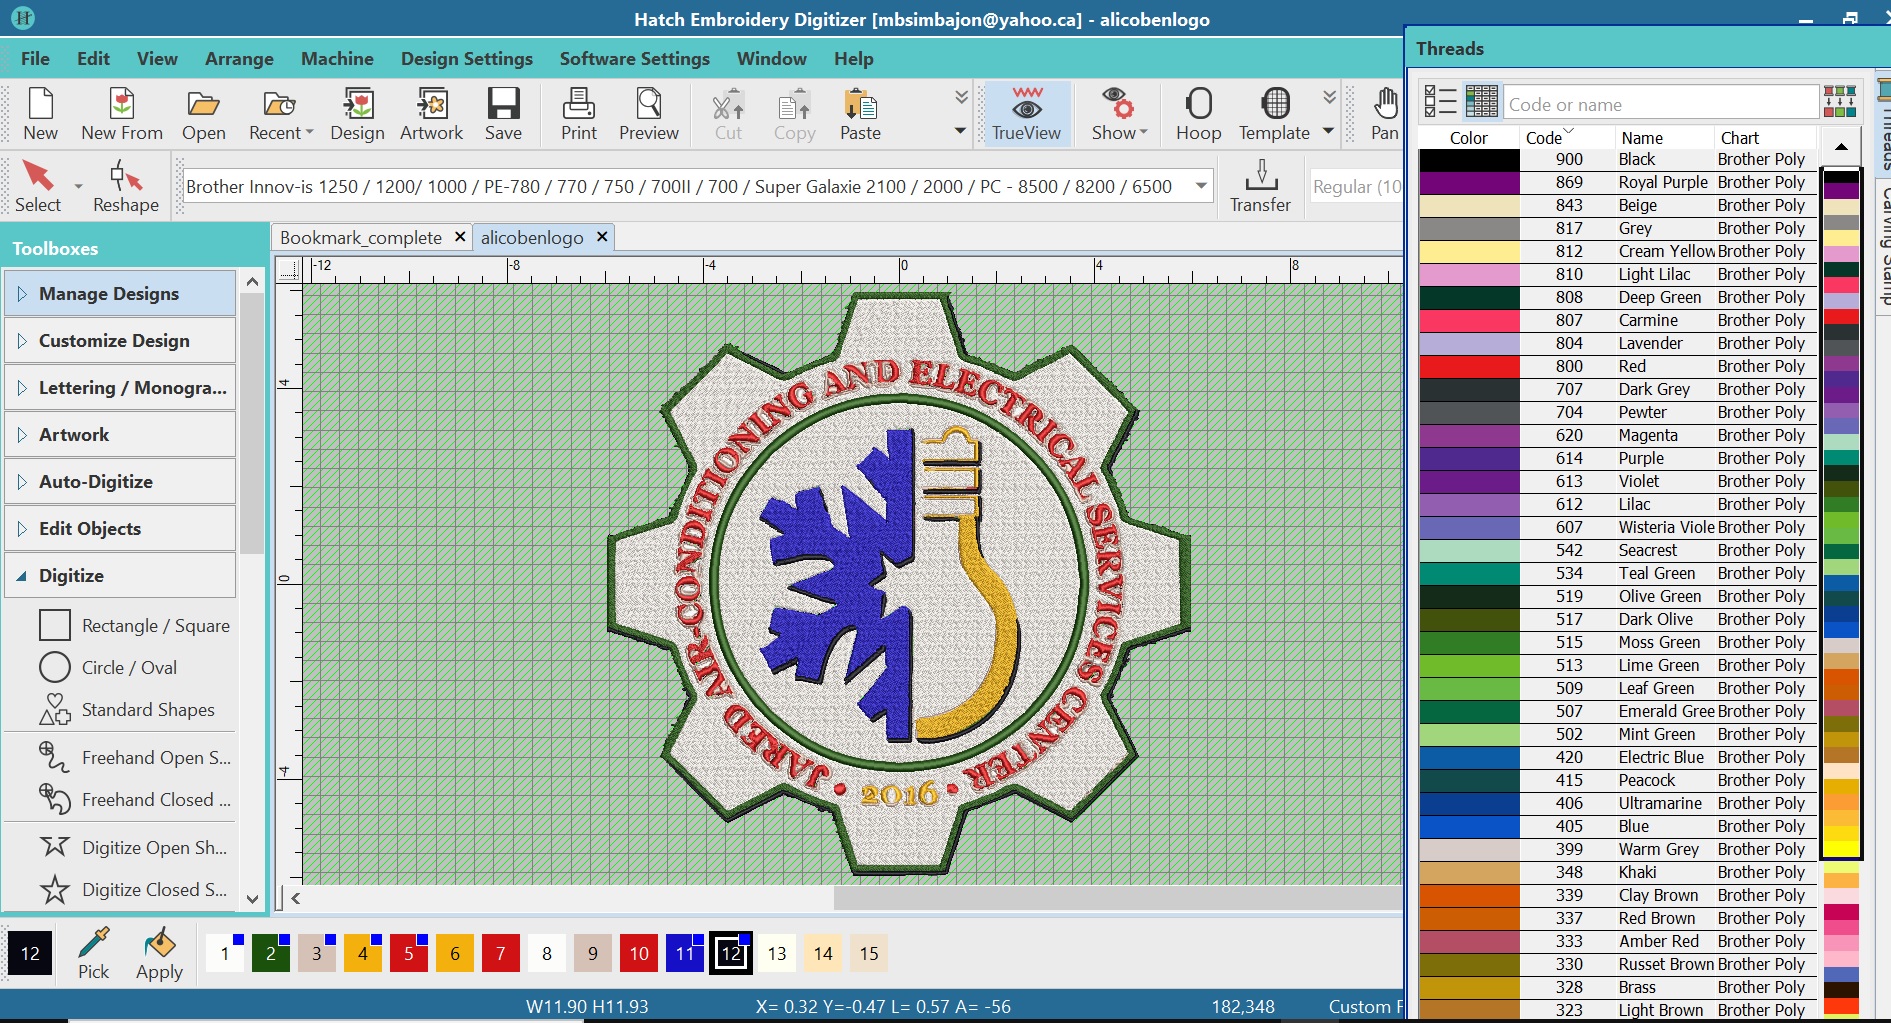Image resolution: width=1891 pixels, height=1023 pixels.
Task: Click the Paste toolbar icon
Action: click(860, 114)
